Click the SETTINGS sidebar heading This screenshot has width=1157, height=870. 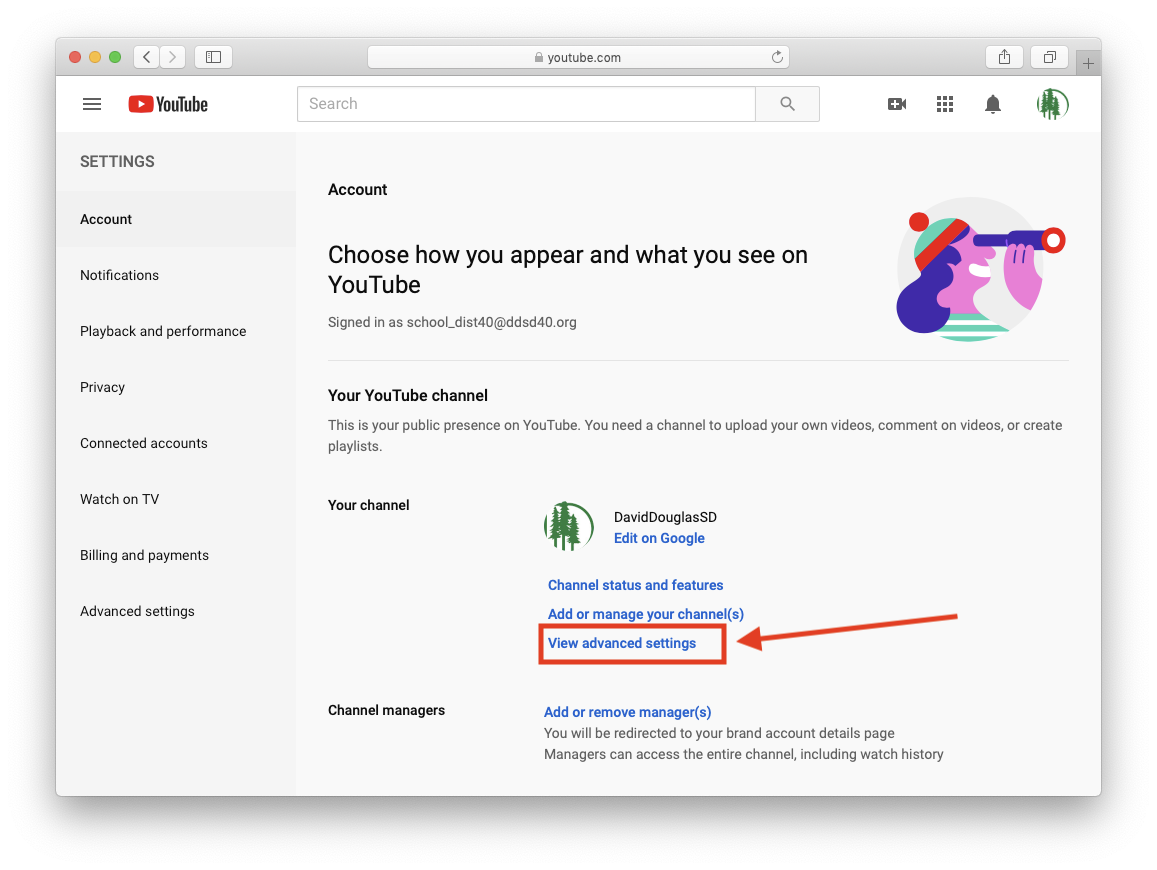pyautogui.click(x=117, y=162)
